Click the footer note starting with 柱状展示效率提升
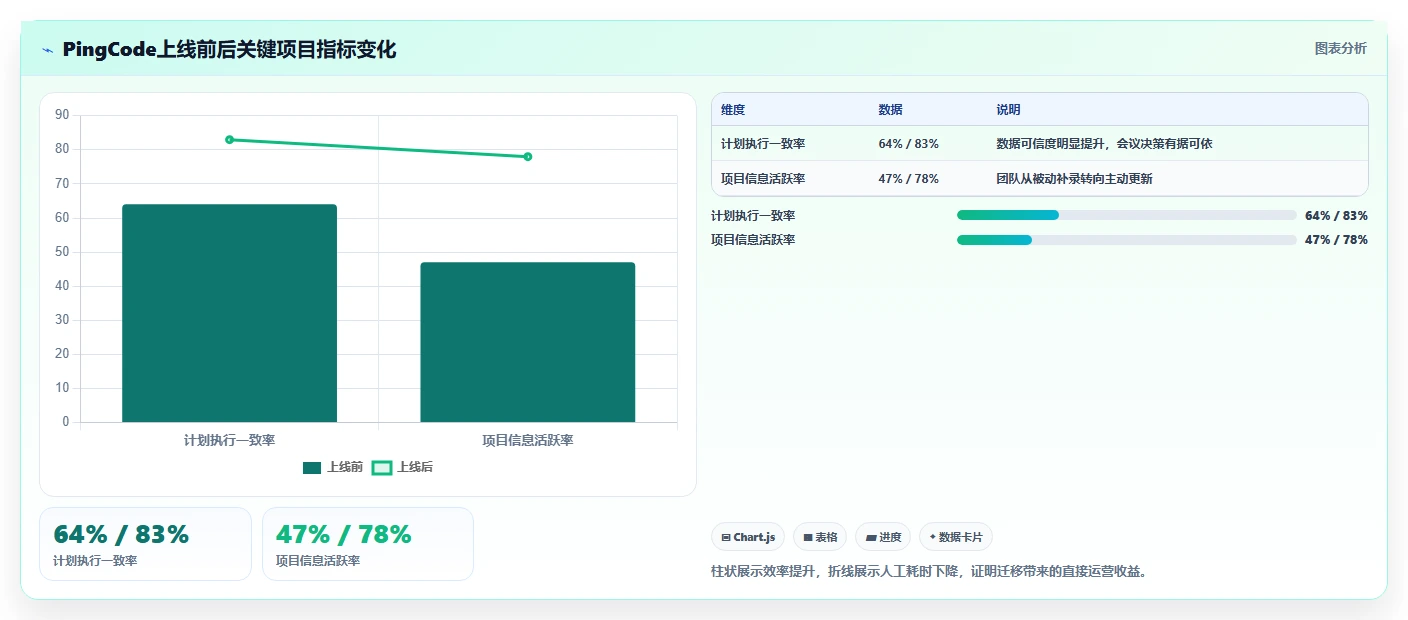This screenshot has height=620, width=1408. [x=929, y=572]
